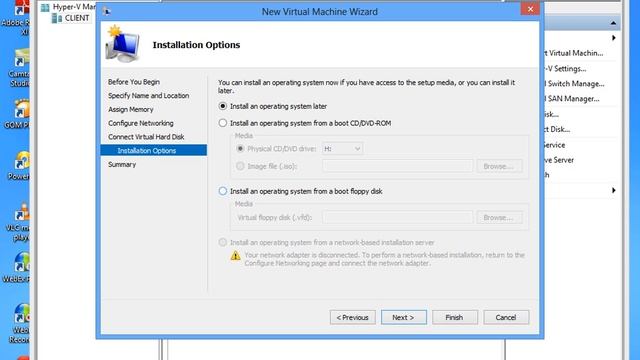Open Virtual Switch Manager in Actions pane
640x360 pixels.
pos(574,84)
